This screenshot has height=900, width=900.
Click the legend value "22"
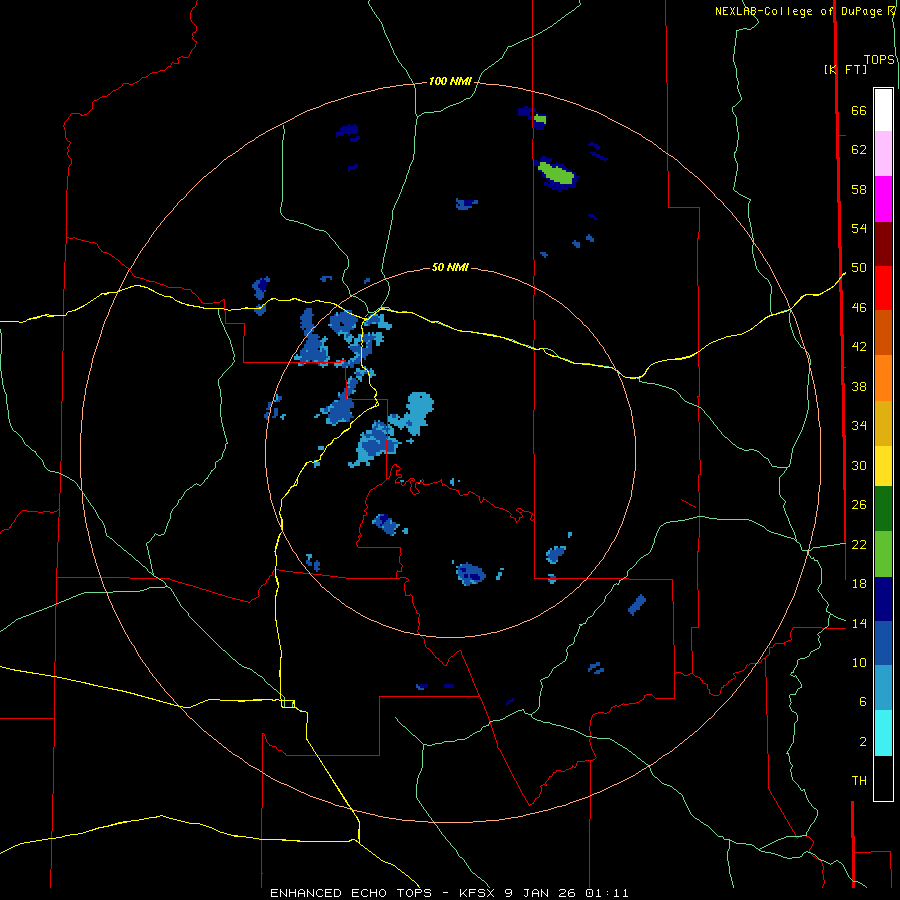(x=859, y=544)
